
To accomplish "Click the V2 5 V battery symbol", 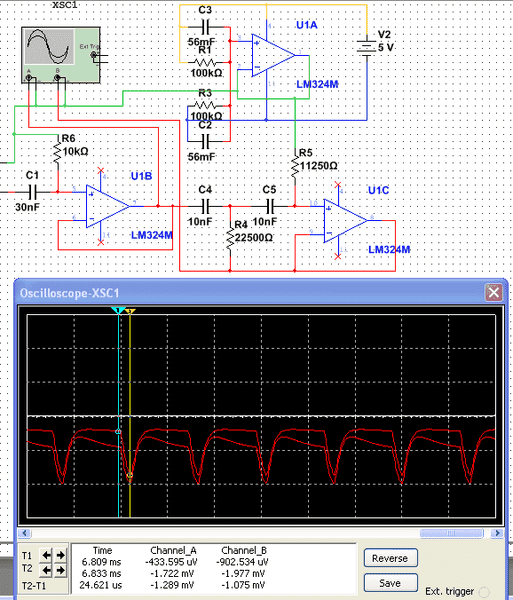I will [x=366, y=47].
